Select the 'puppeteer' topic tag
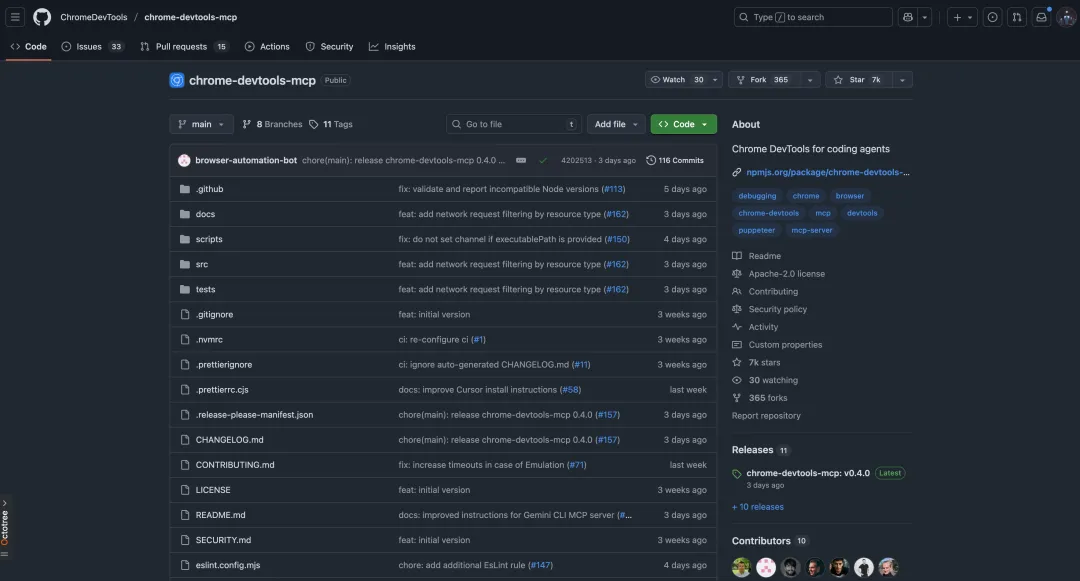1080x581 pixels. 756,231
